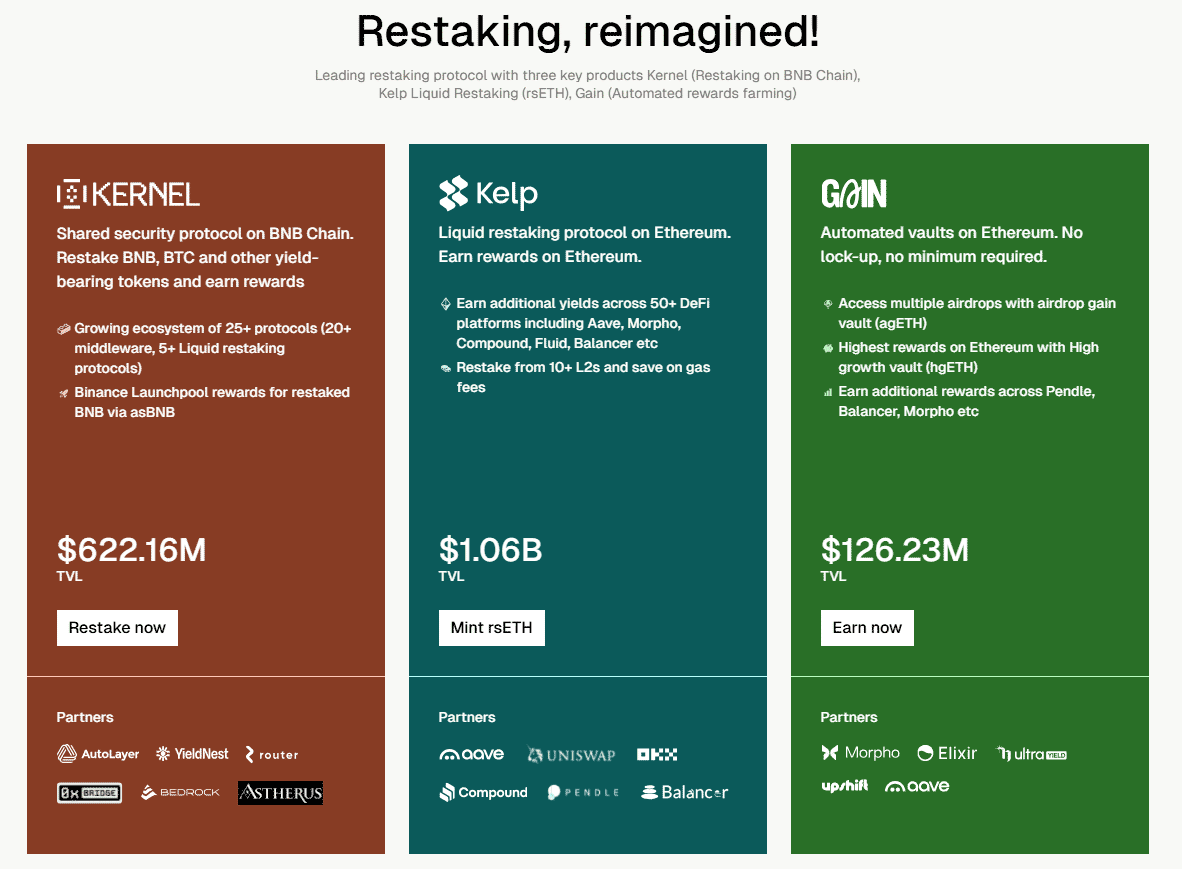Click the Compound partner logo
Viewport: 1182px width, 869px height.
click(x=483, y=793)
